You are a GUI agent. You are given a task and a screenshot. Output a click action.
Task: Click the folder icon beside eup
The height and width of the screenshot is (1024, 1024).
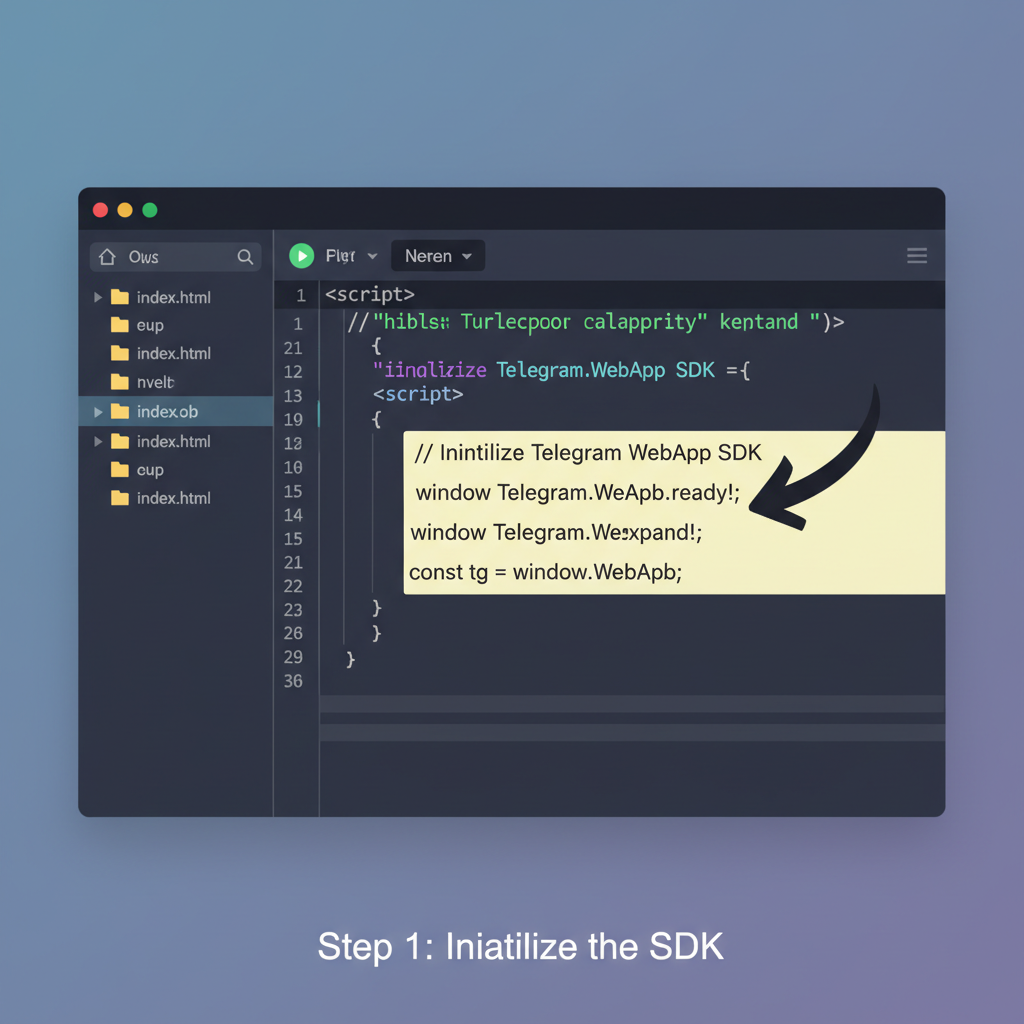pos(119,325)
